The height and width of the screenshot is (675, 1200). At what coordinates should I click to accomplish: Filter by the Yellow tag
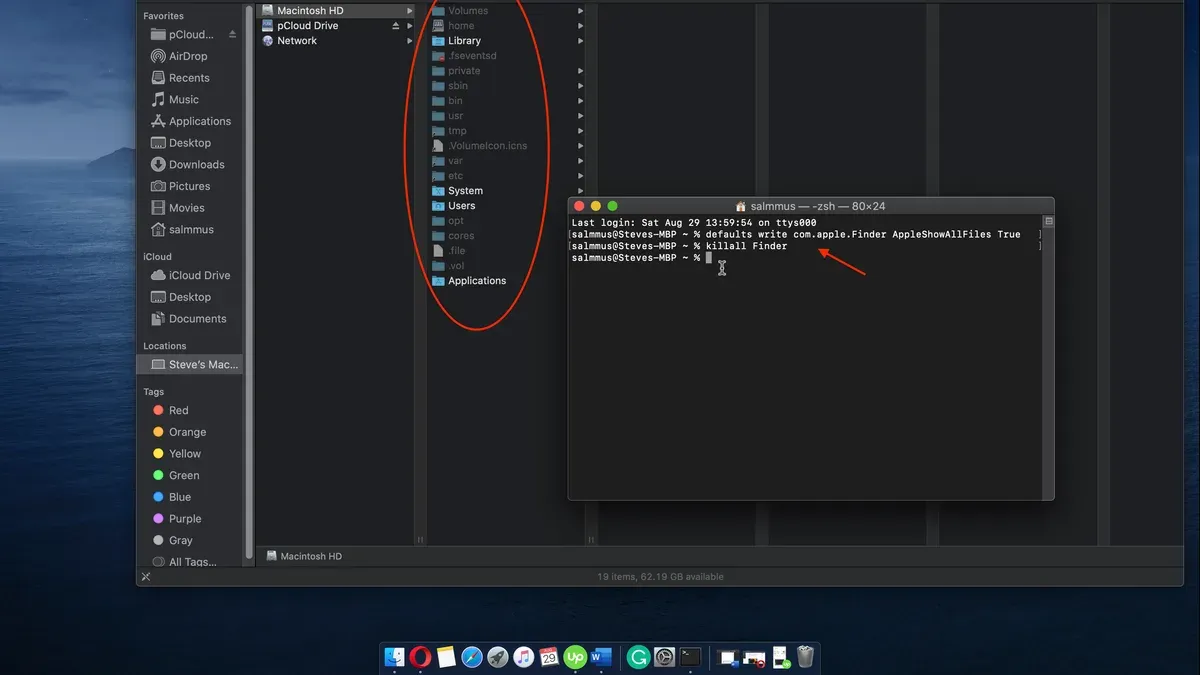176,454
